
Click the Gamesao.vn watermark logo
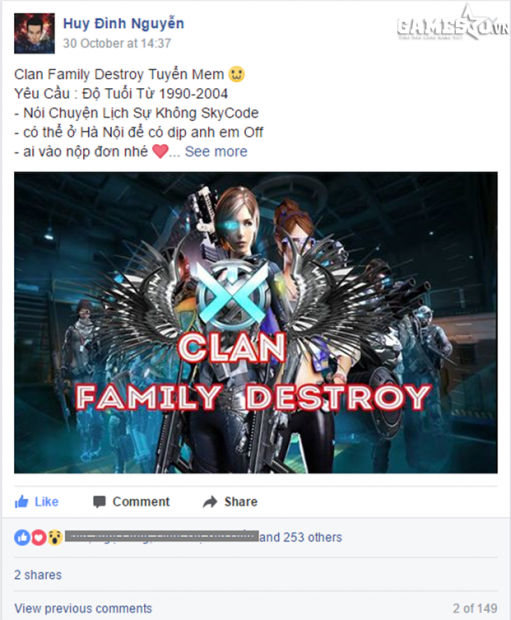pos(451,26)
